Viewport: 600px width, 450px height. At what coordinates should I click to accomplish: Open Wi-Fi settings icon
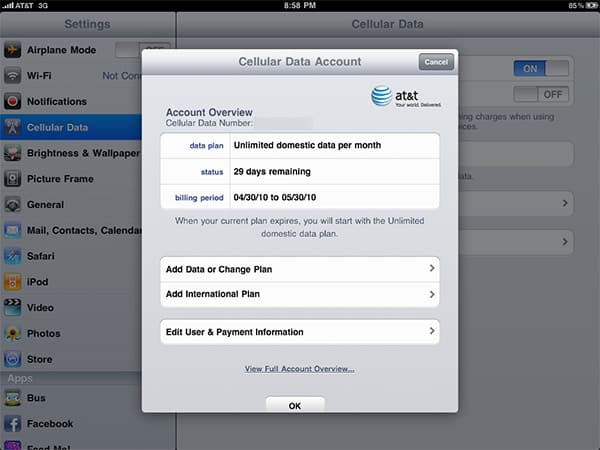click(x=13, y=75)
